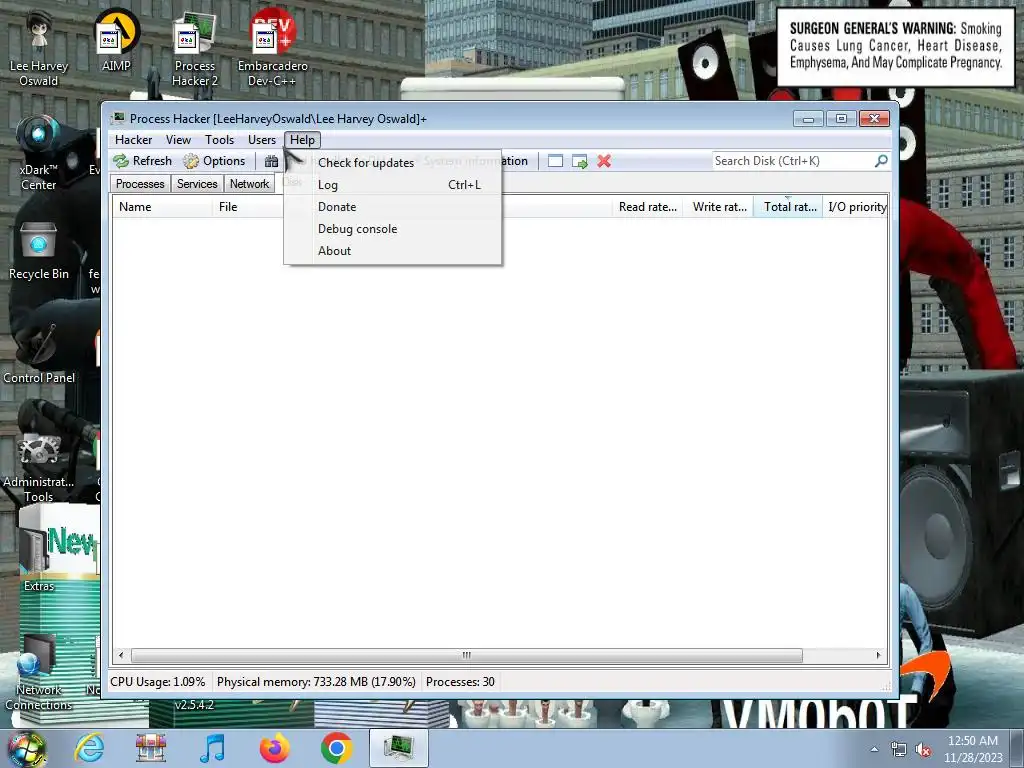
Task: Sort by the Read rate column header
Action: coord(648,207)
